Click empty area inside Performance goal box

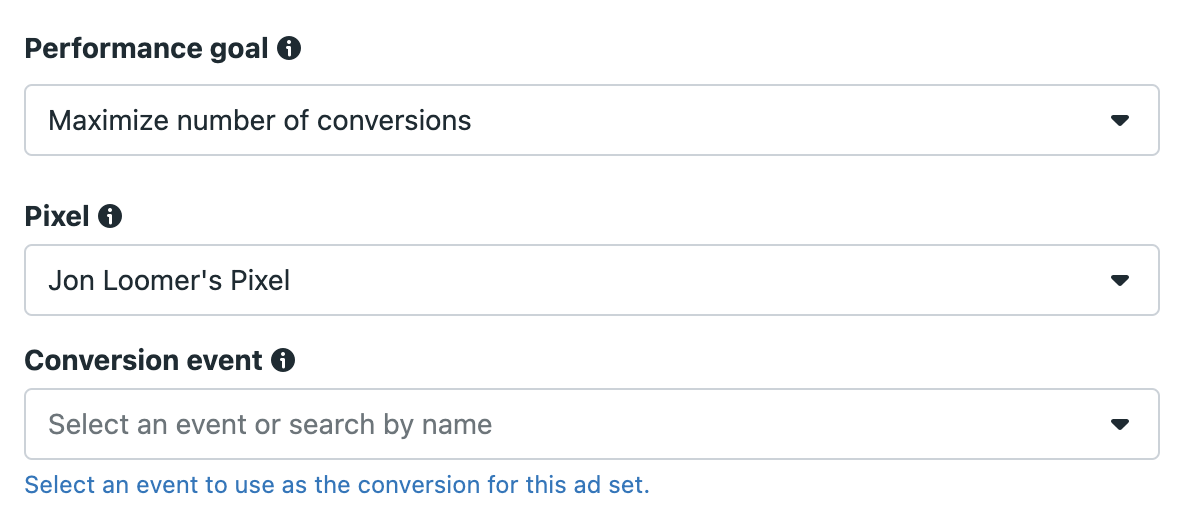[784, 121]
